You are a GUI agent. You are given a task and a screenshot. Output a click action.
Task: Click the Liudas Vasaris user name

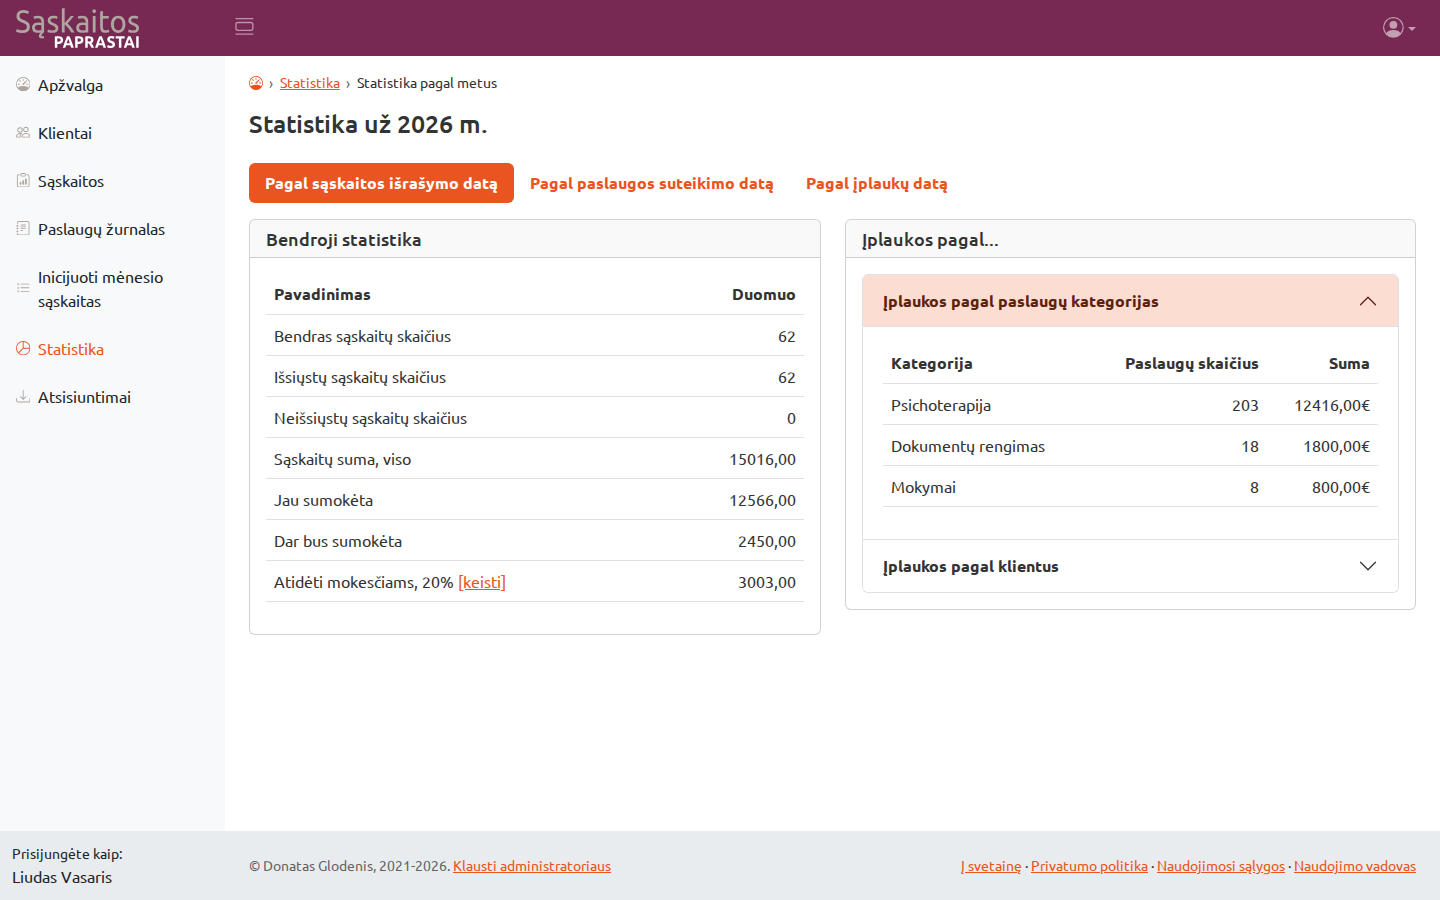coord(62,877)
